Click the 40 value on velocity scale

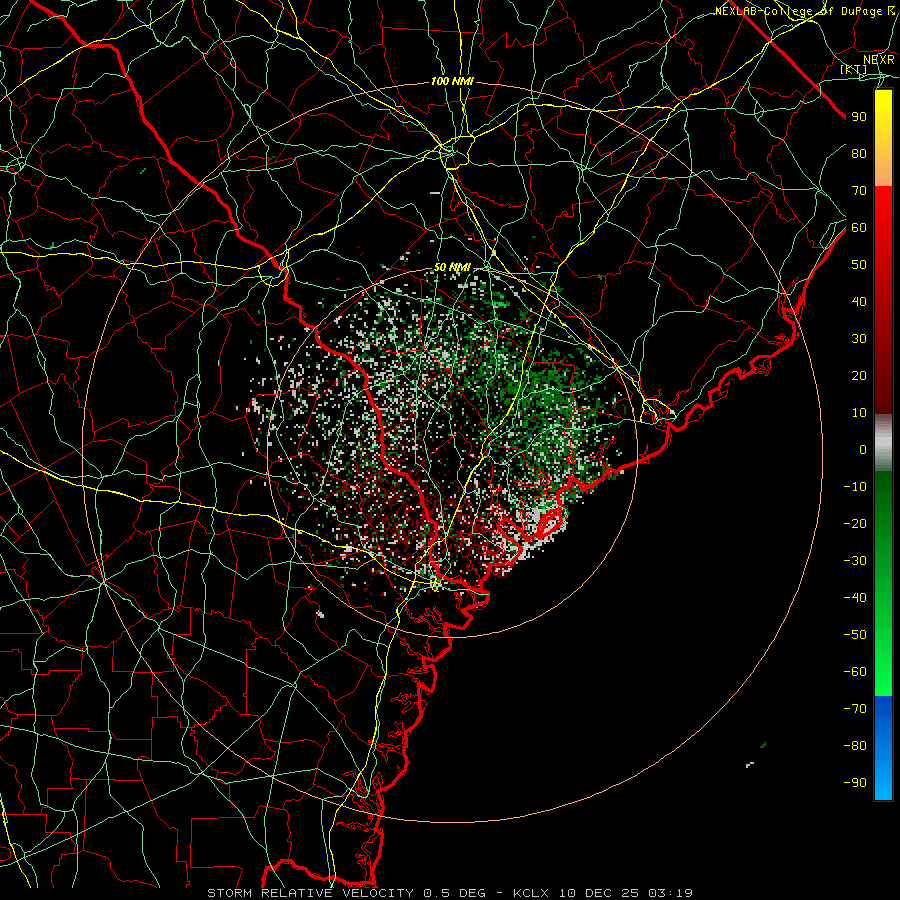pyautogui.click(x=859, y=301)
